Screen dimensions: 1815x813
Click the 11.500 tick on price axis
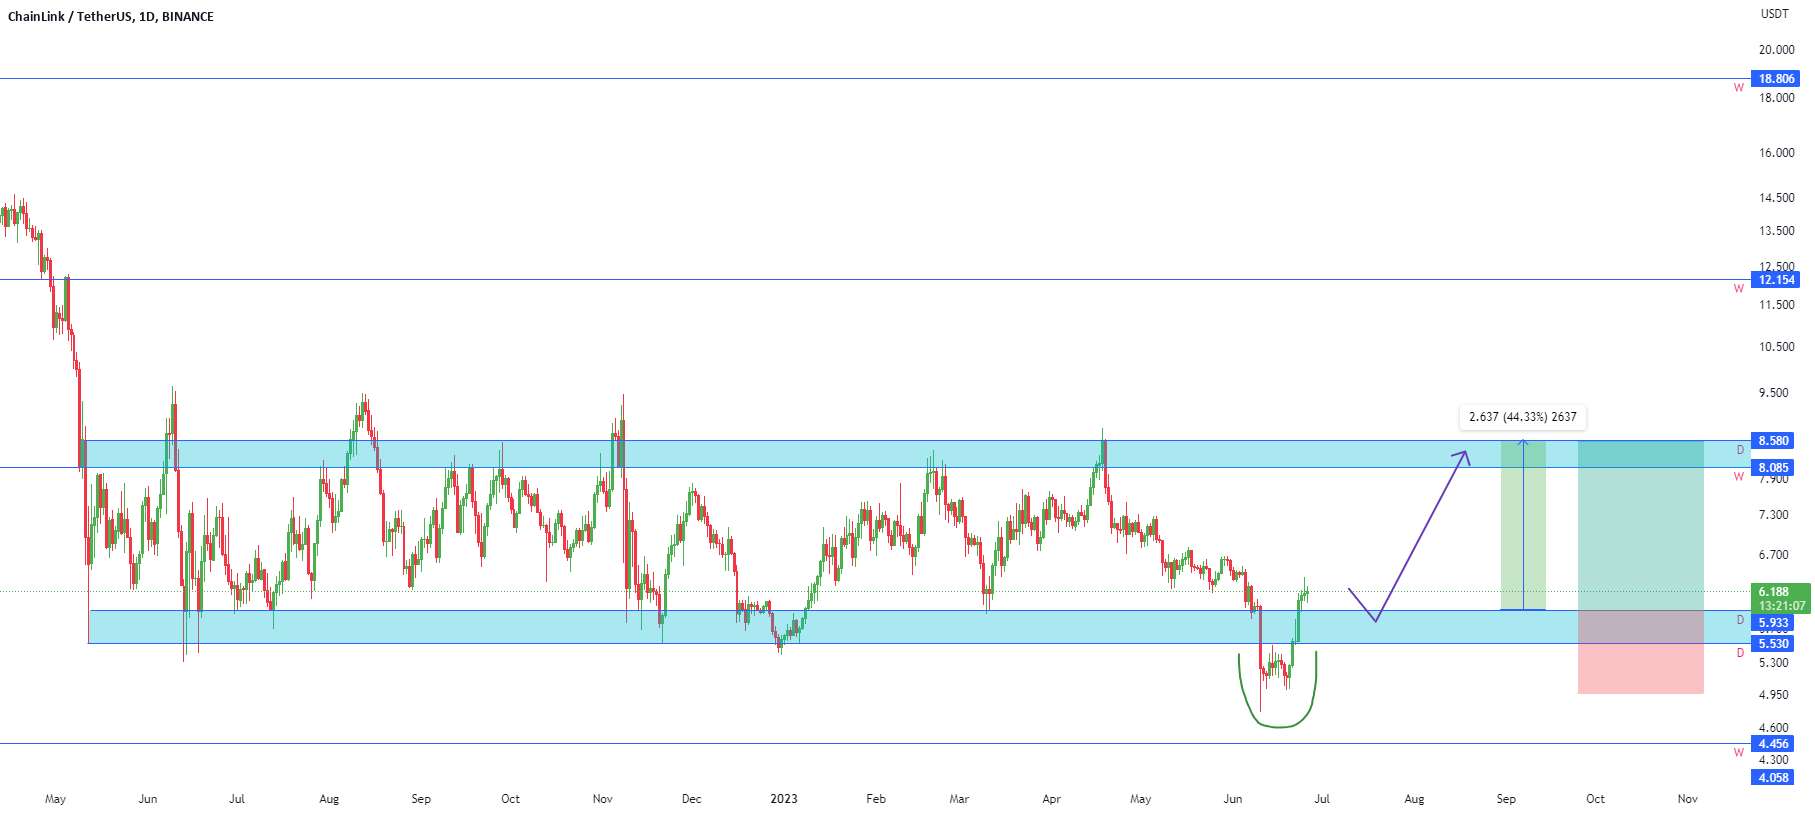pyautogui.click(x=1777, y=305)
